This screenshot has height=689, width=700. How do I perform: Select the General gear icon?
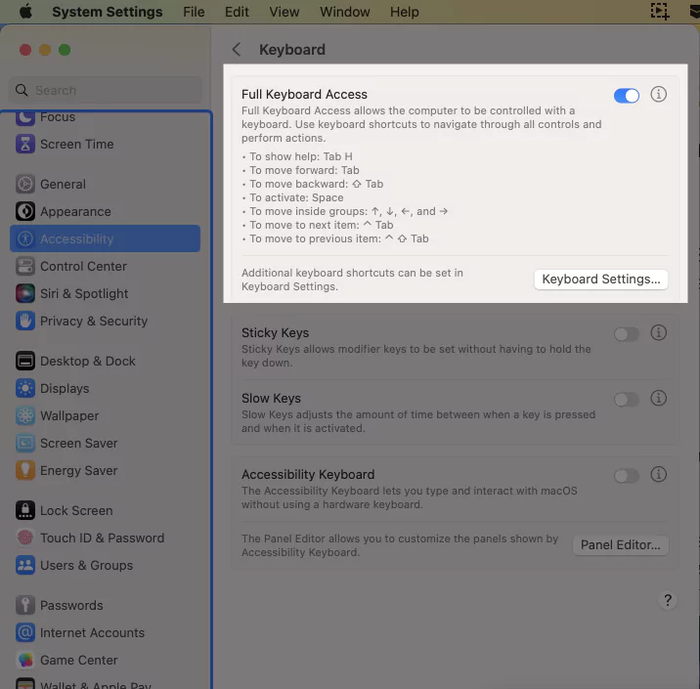pos(25,184)
